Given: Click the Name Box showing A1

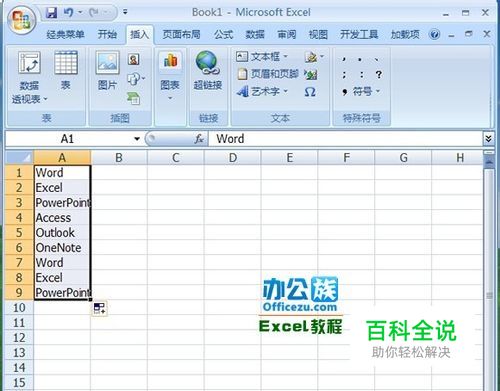Looking at the screenshot, I should click(67, 139).
